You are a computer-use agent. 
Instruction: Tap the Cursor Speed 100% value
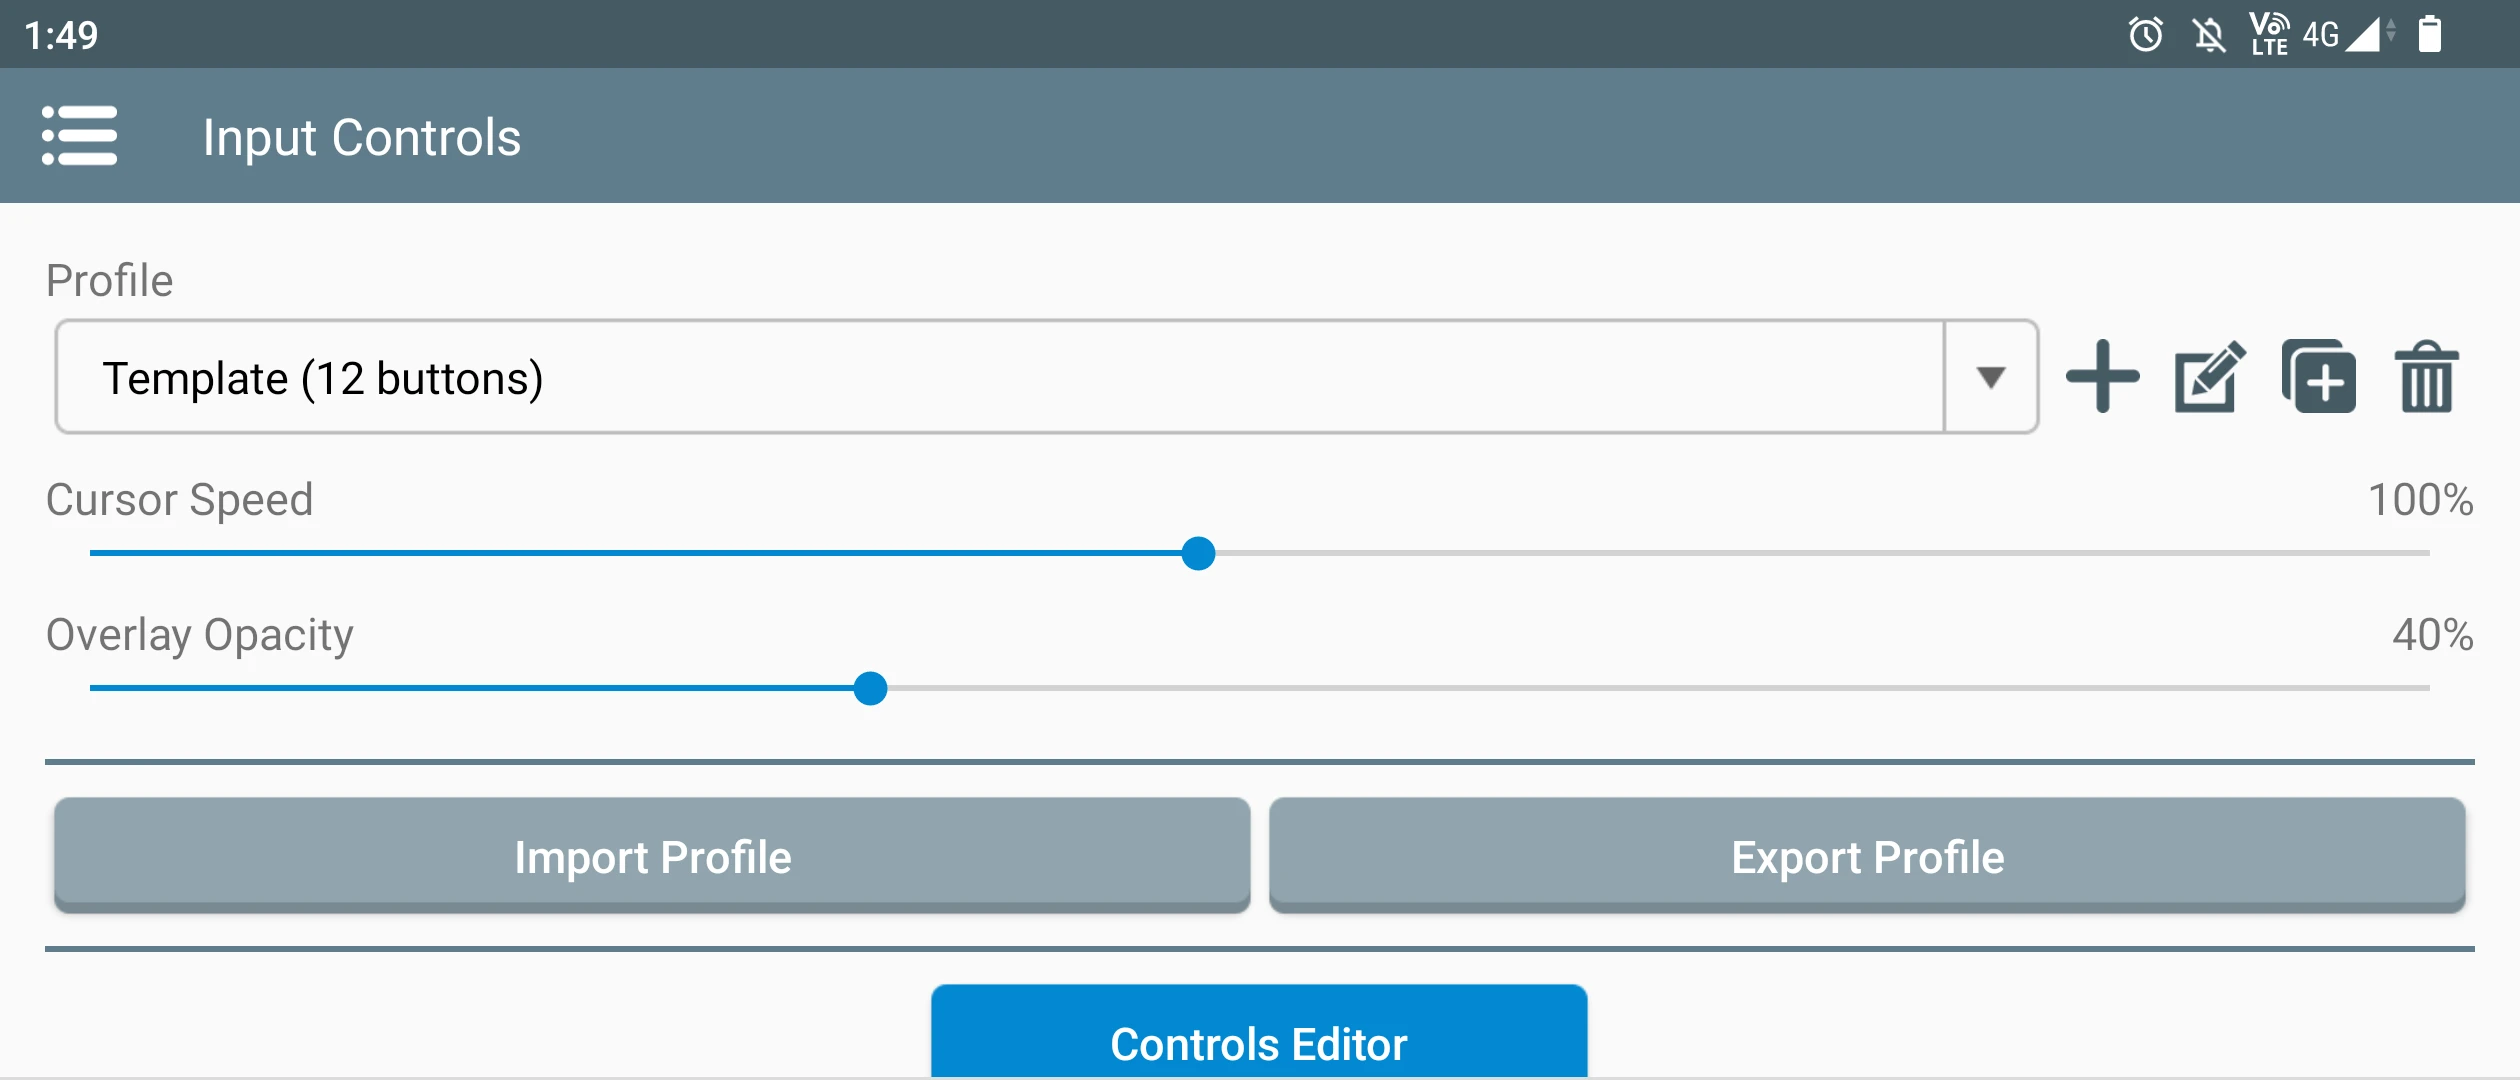coord(2420,500)
